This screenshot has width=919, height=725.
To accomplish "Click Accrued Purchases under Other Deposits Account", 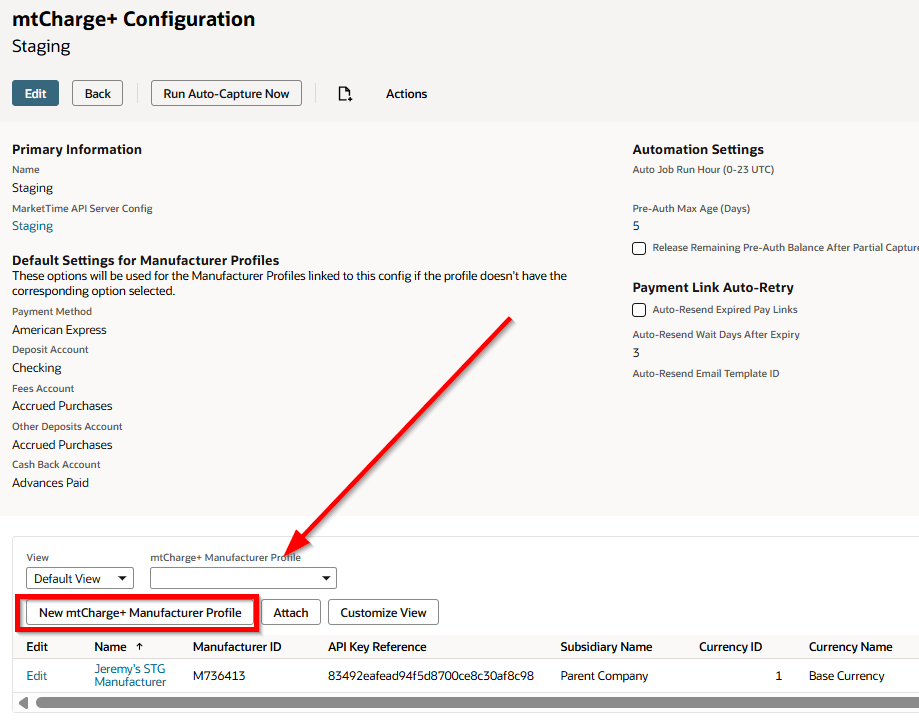I will [x=62, y=444].
